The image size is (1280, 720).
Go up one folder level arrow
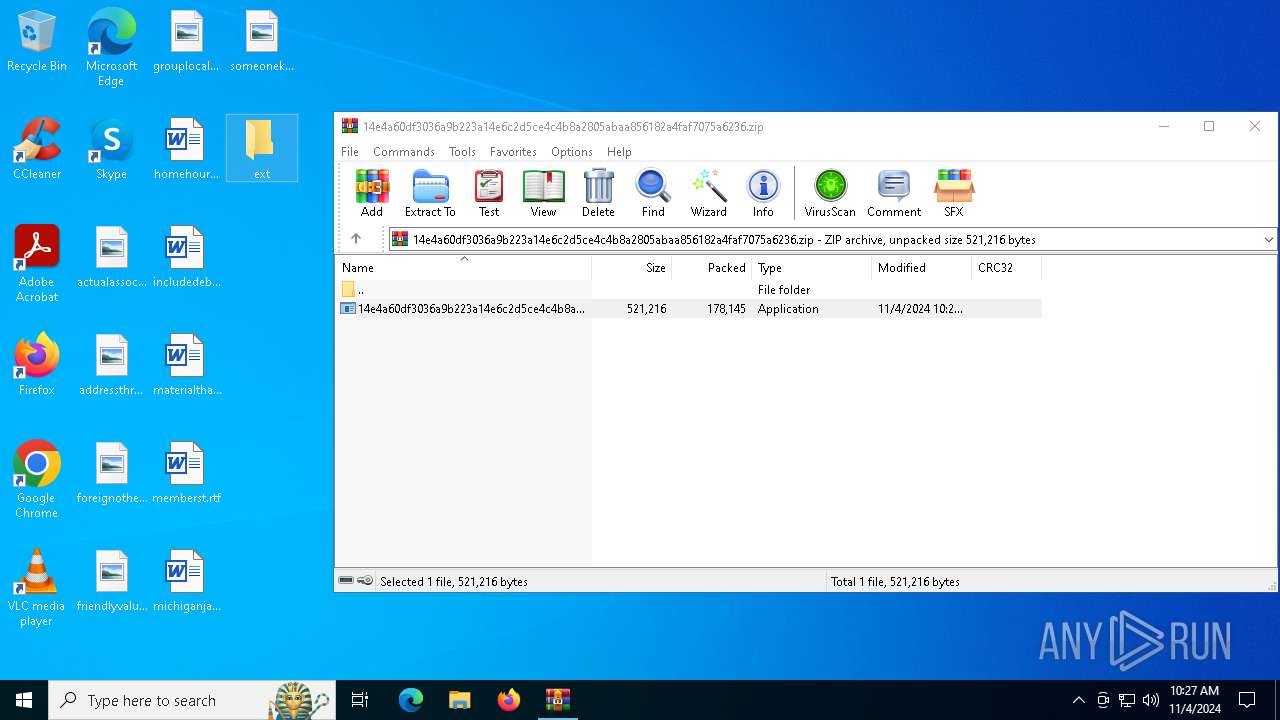(x=356, y=239)
